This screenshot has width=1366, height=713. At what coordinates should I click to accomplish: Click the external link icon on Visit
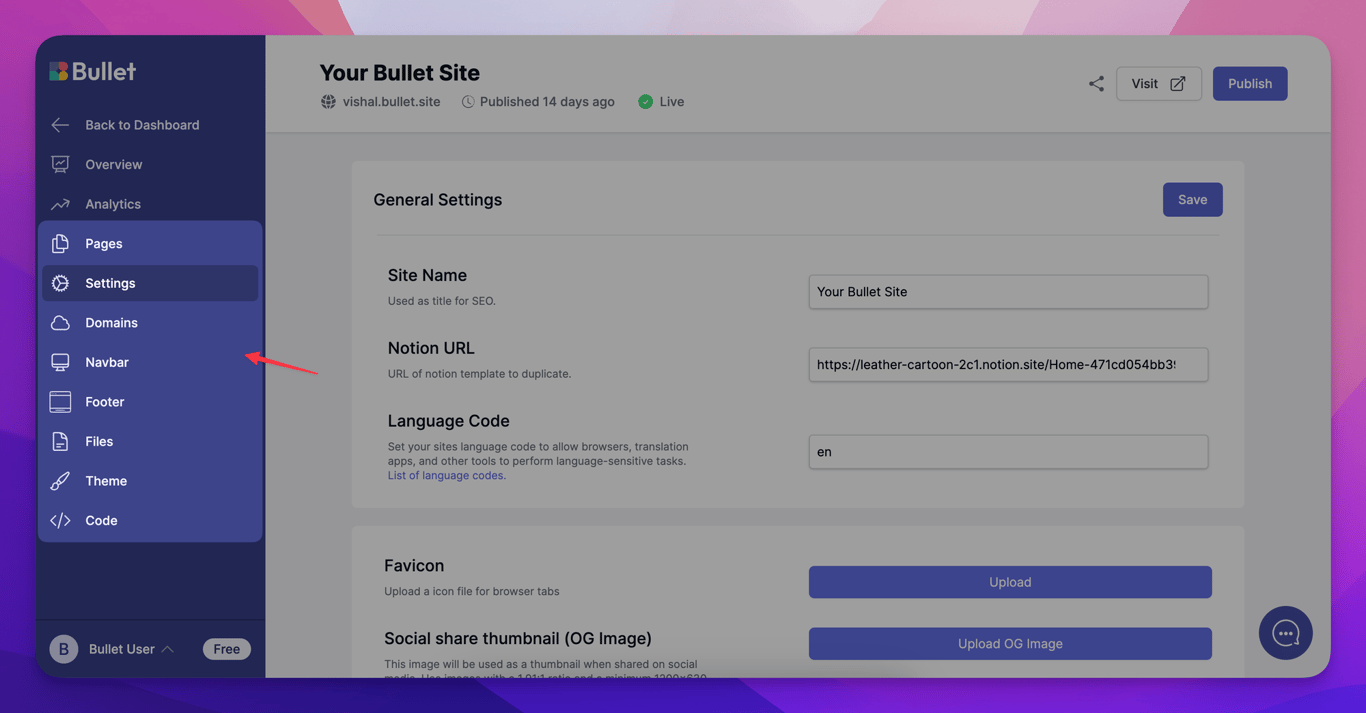[1178, 84]
